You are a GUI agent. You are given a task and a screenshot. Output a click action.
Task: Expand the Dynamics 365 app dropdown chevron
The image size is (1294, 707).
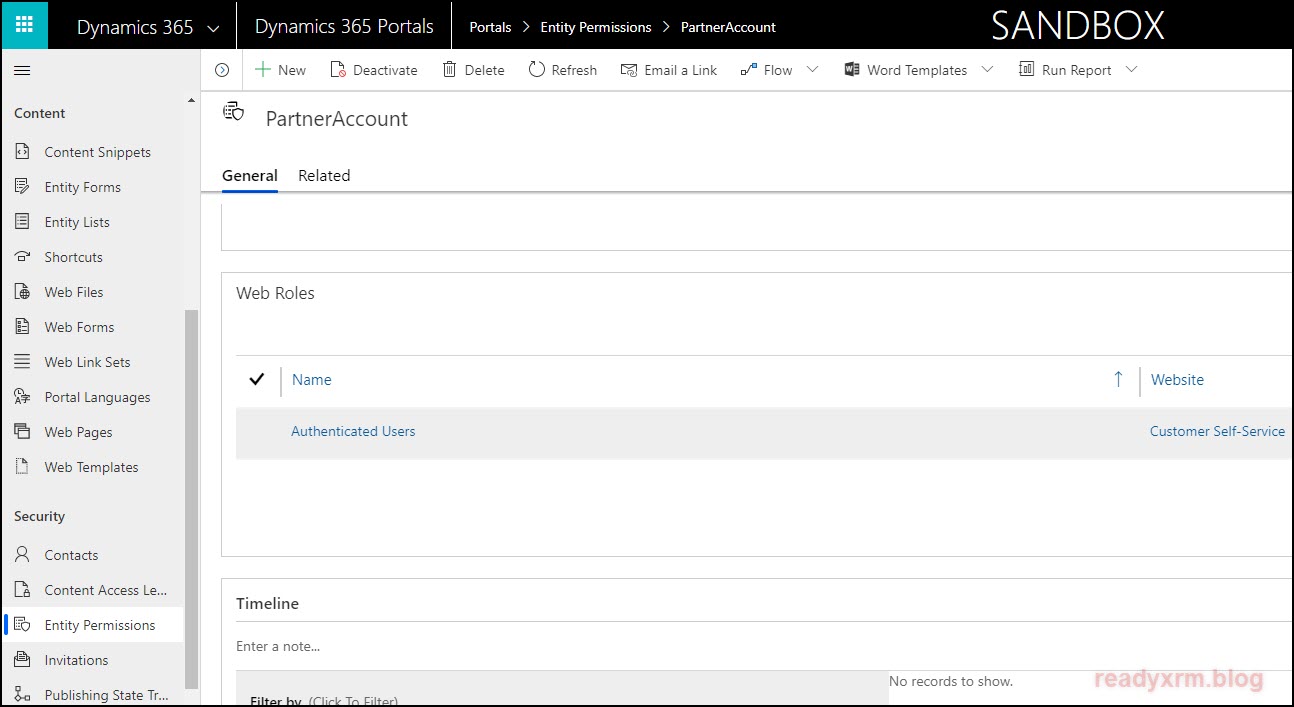pyautogui.click(x=213, y=29)
